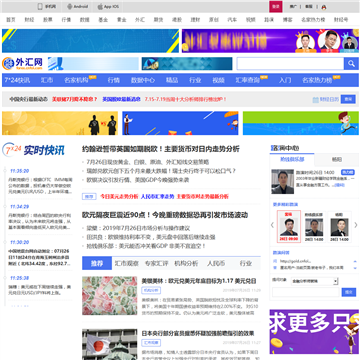Open 梁孟 2019年7月26日市场分析 article
The height and width of the screenshot is (360, 360).
click(x=138, y=228)
